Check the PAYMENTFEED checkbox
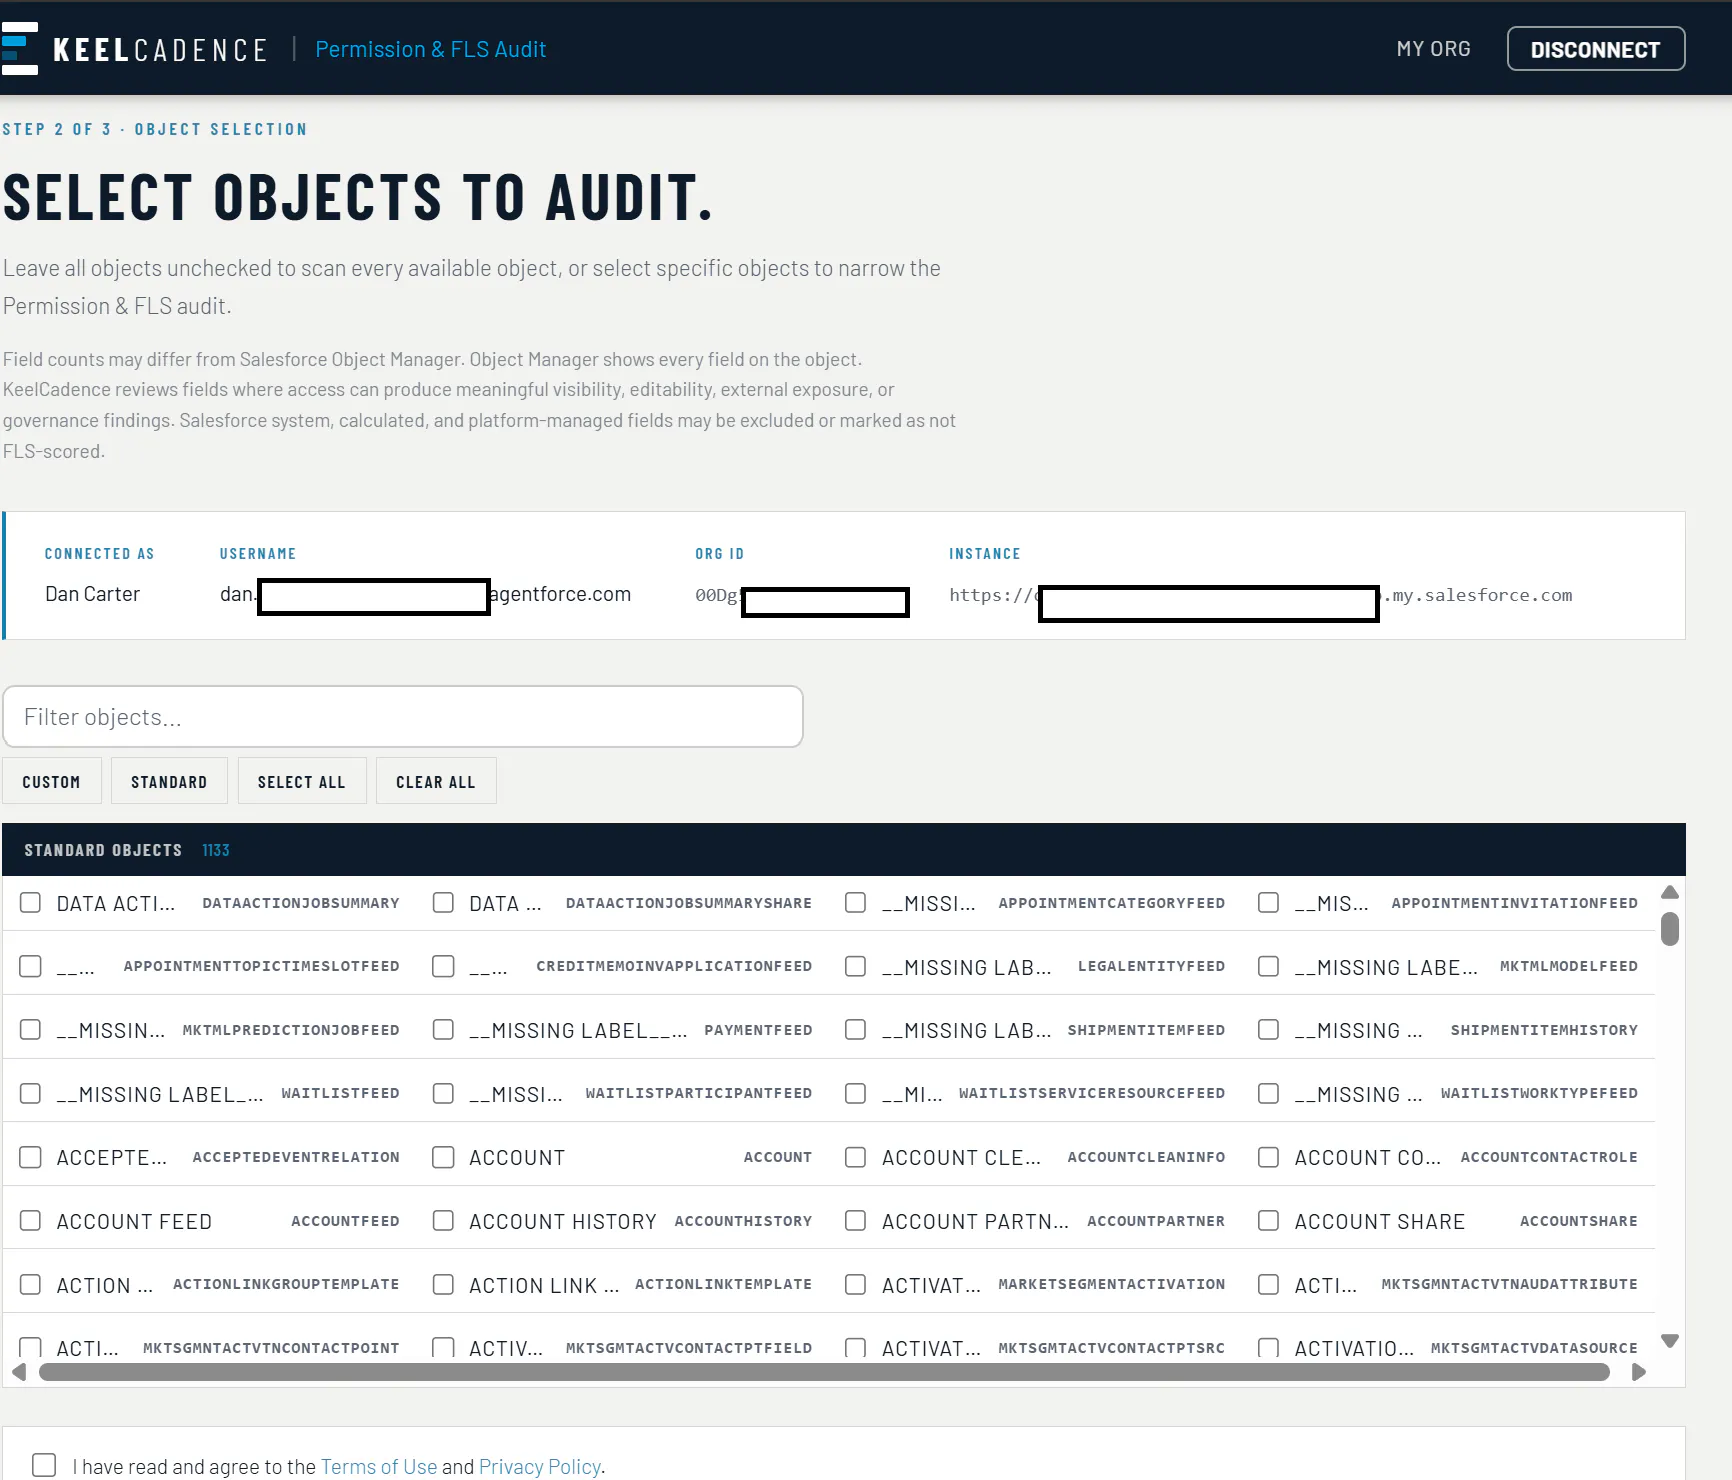This screenshot has width=1732, height=1480. click(x=443, y=1030)
